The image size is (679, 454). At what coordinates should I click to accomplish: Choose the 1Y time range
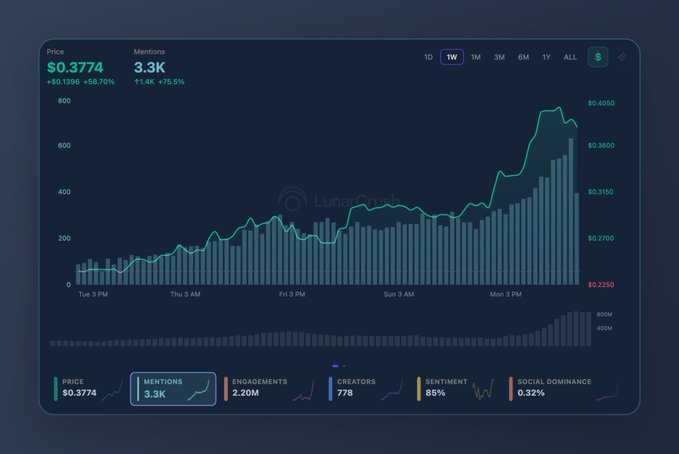pyautogui.click(x=546, y=57)
